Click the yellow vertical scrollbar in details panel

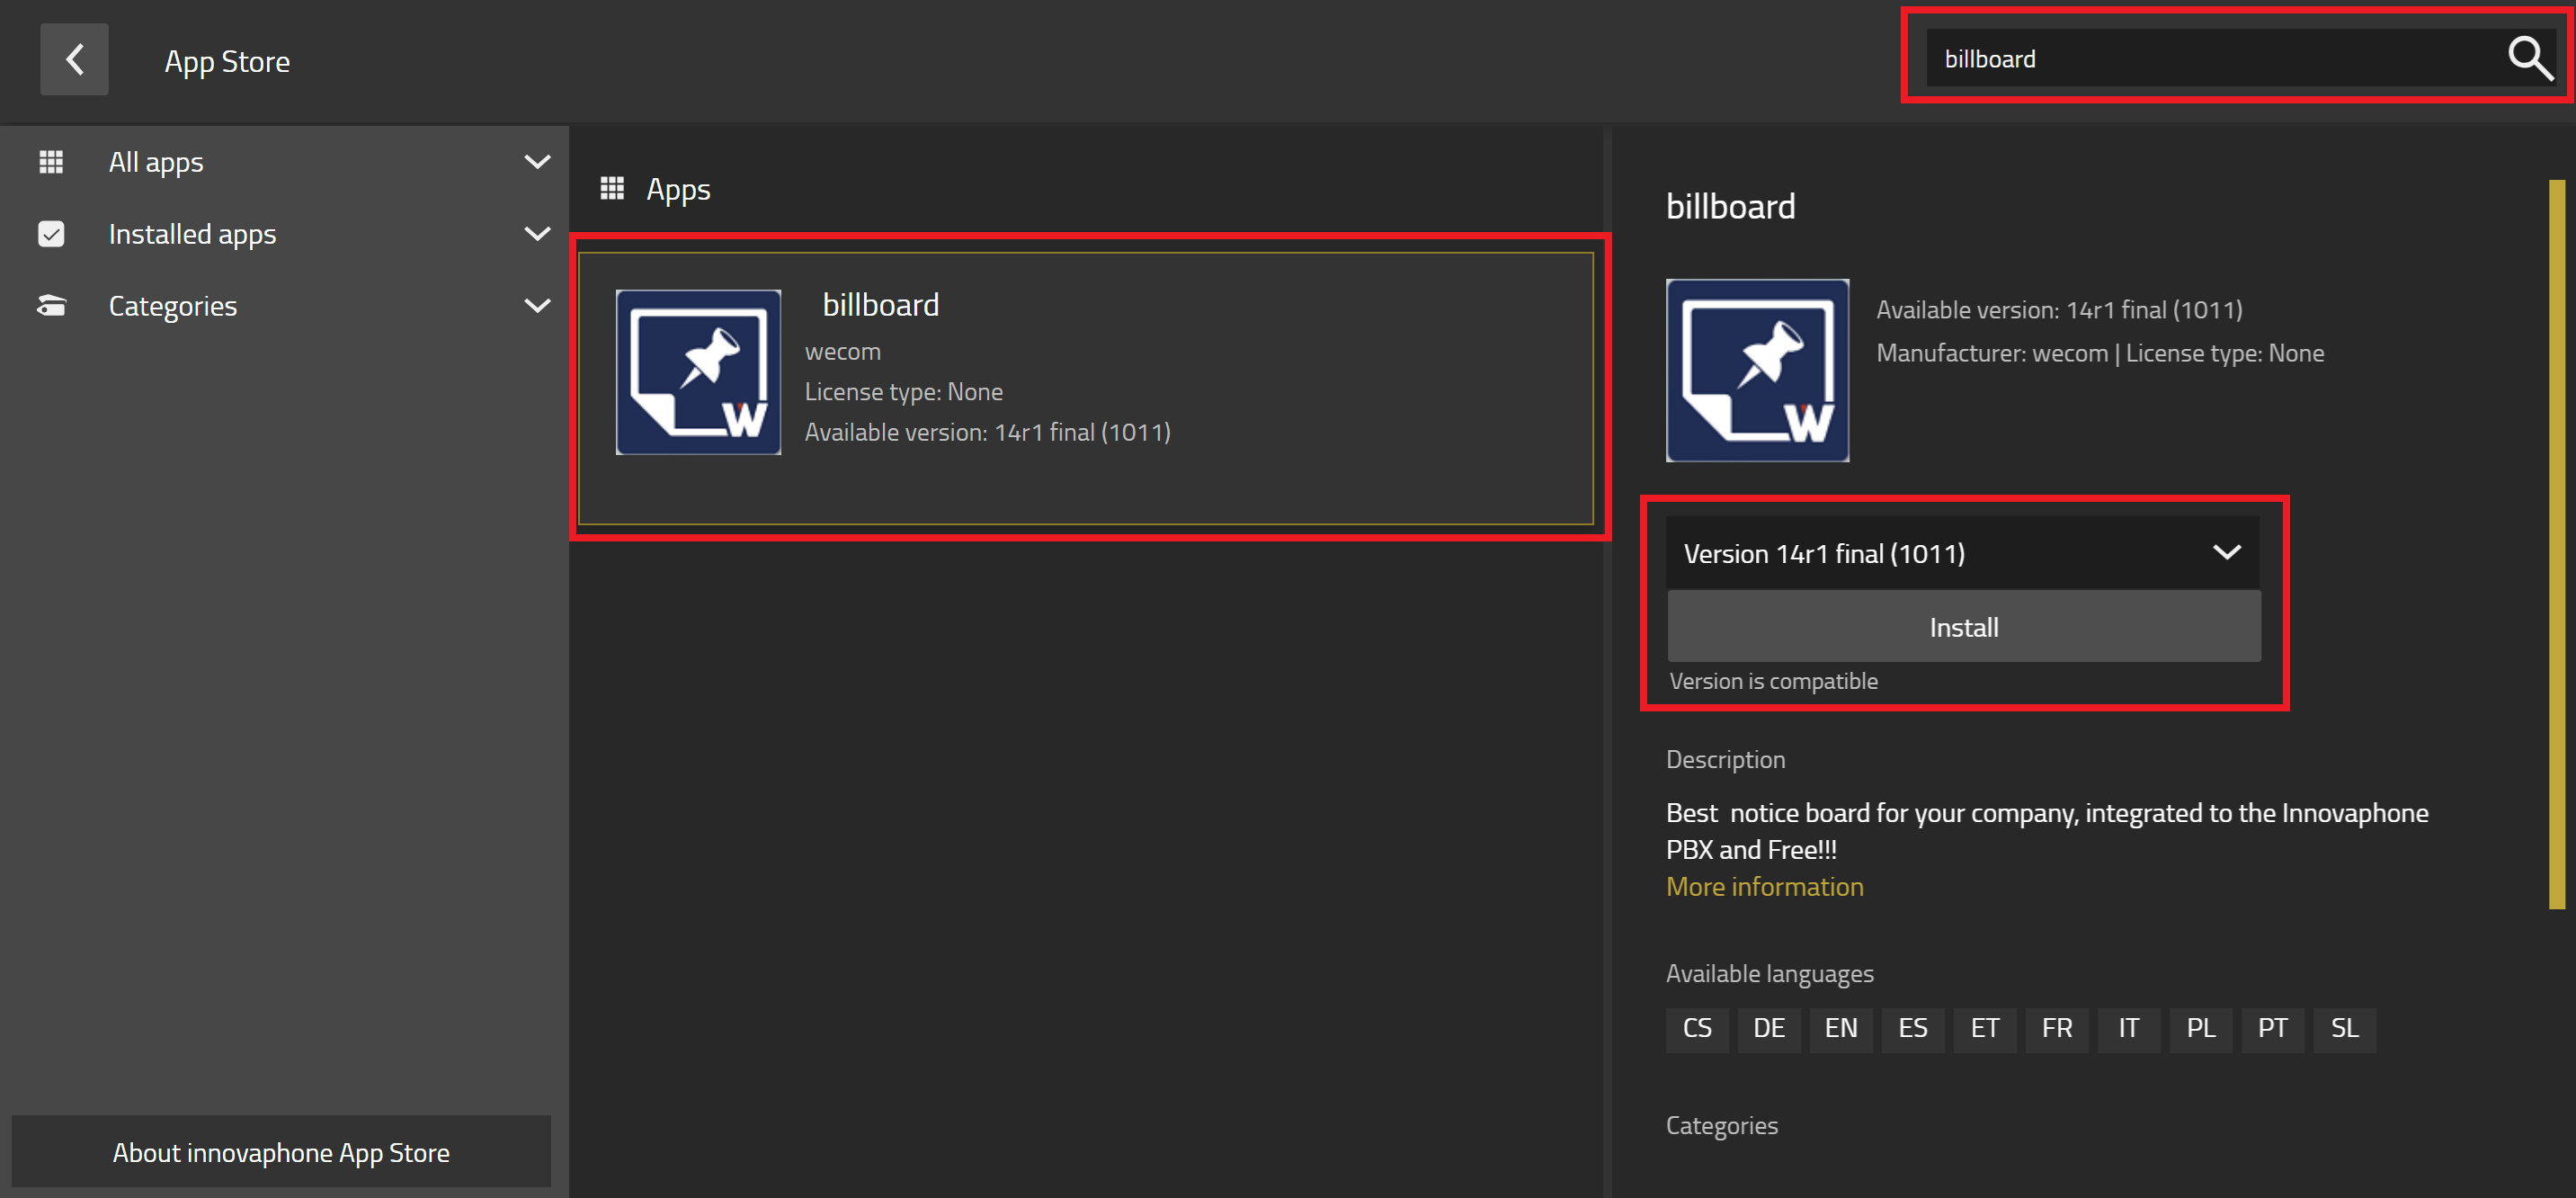point(2556,544)
